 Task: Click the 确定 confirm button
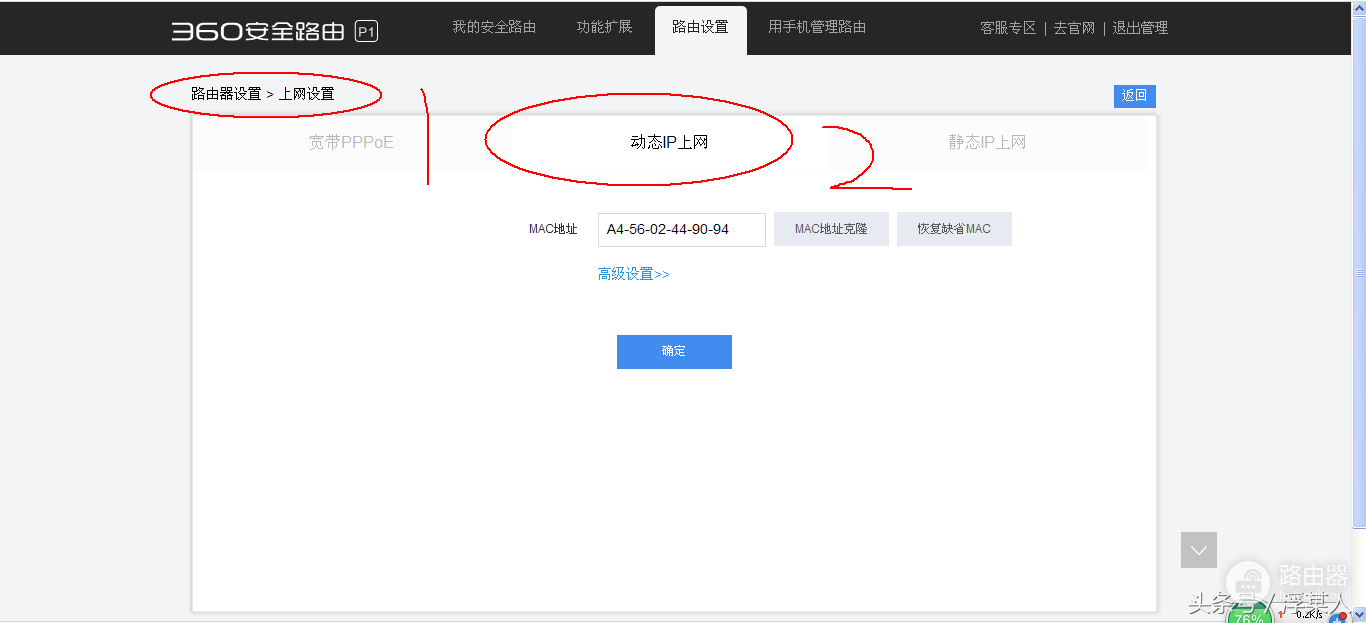674,351
